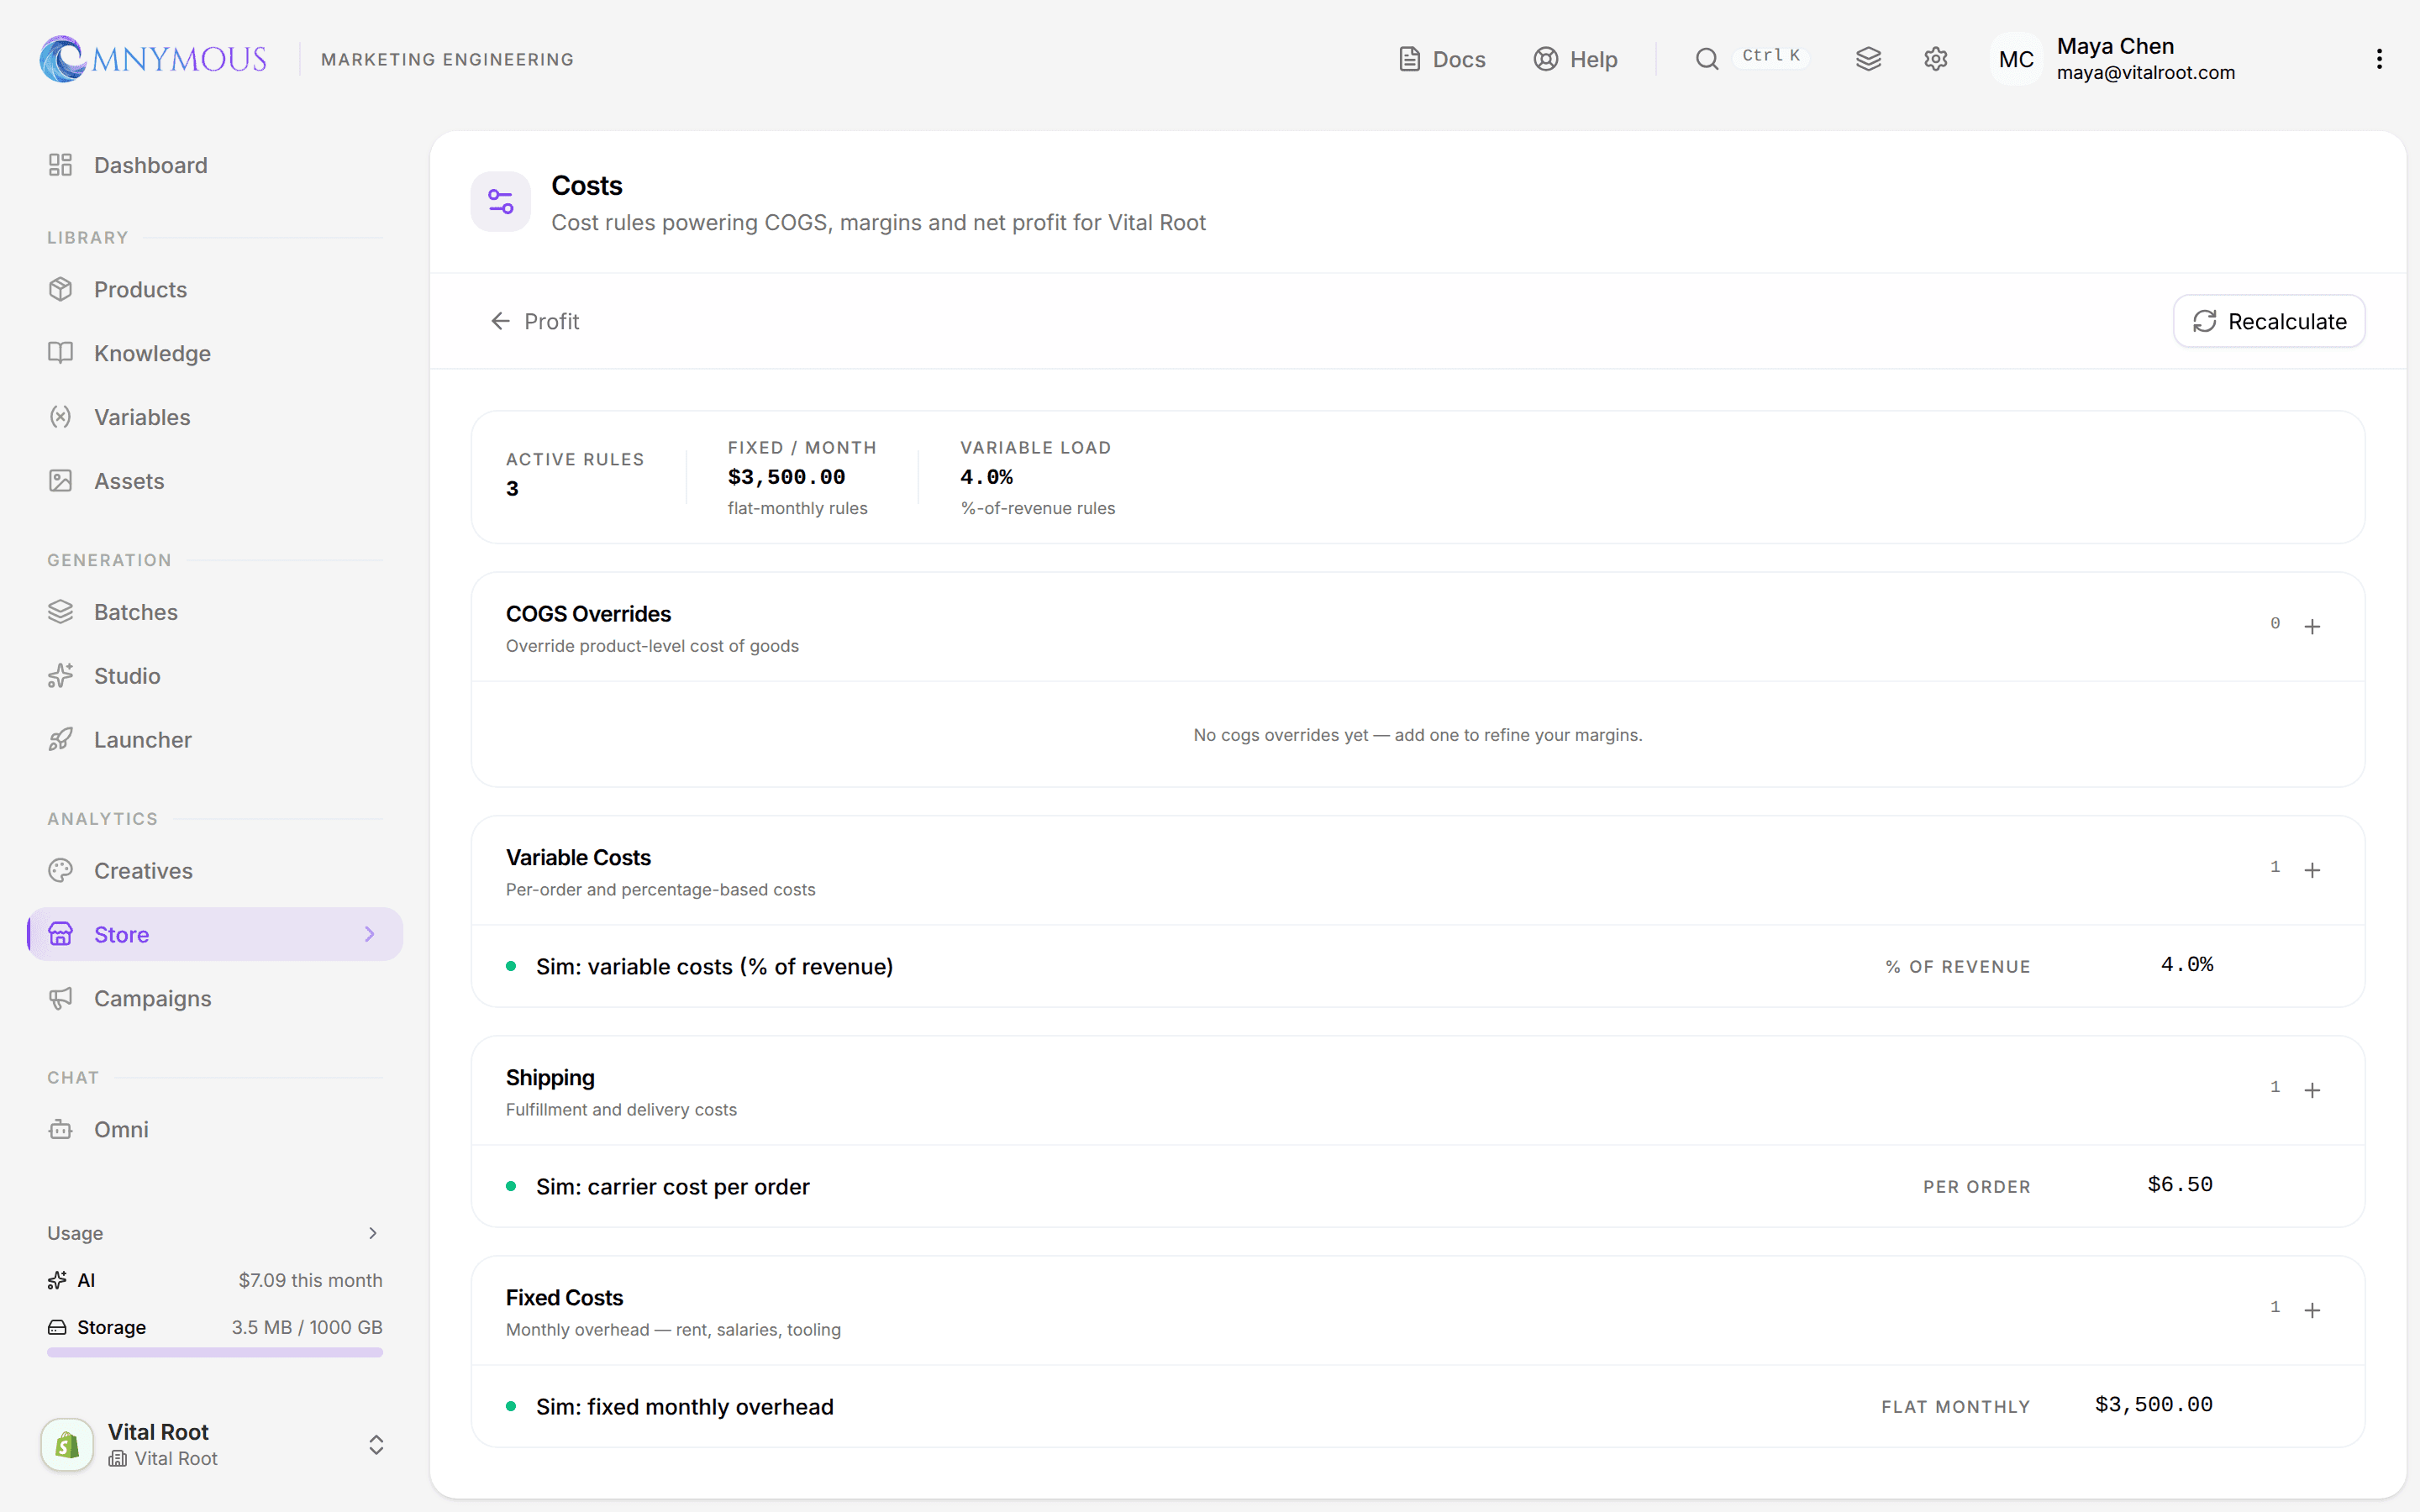Click the Ctrl K shortcut badge
Image resolution: width=2420 pixels, height=1512 pixels.
tap(1770, 56)
